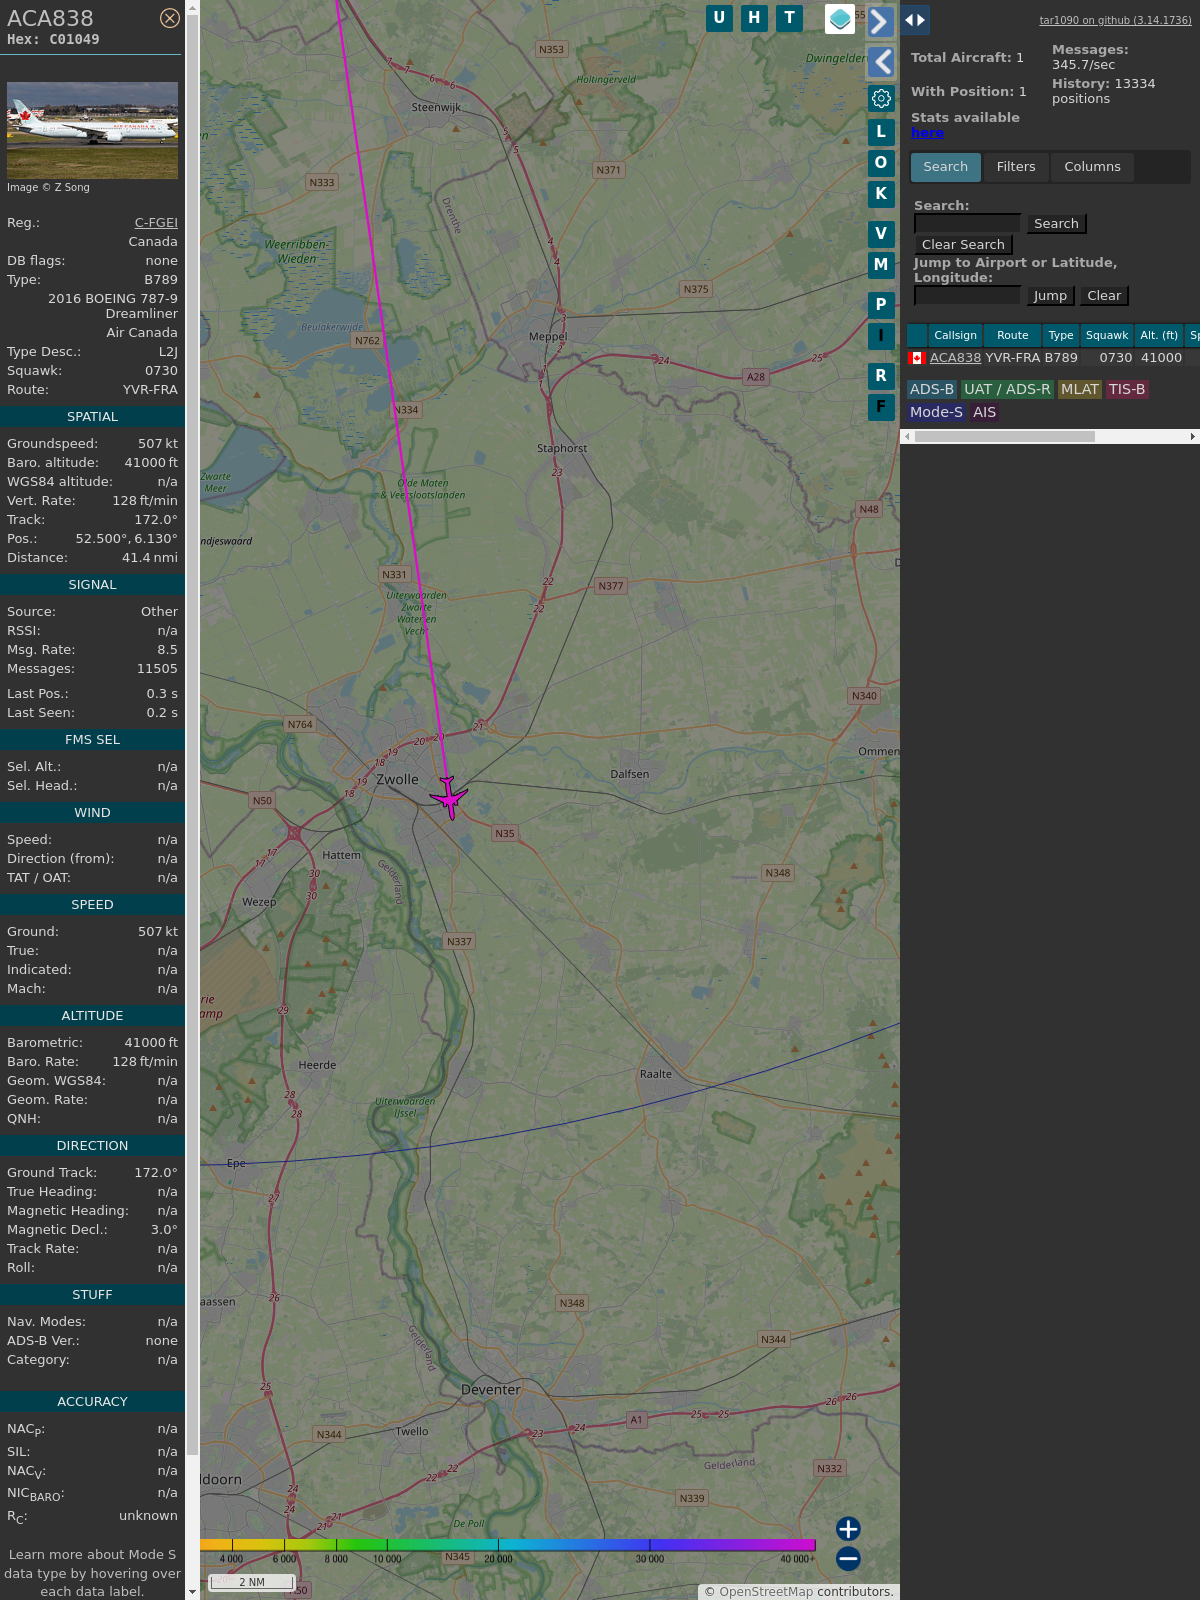This screenshot has width=1200, height=1600.
Task: Sort table by Type column
Action: [x=1061, y=336]
